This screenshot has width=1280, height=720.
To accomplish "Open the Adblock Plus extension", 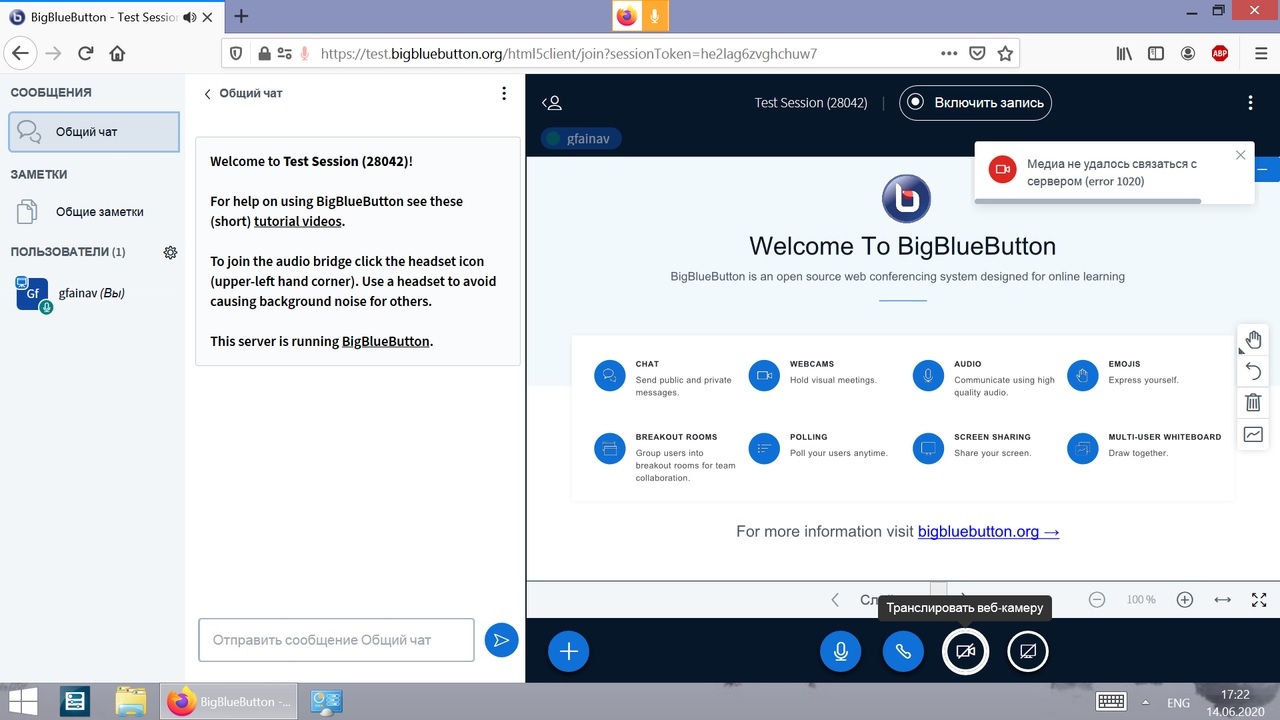I will (1219, 54).
